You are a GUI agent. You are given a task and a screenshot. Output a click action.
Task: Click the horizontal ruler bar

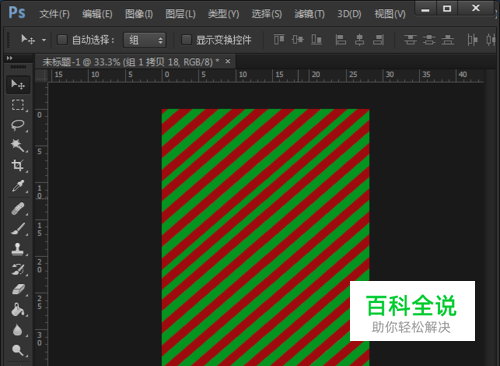point(266,75)
